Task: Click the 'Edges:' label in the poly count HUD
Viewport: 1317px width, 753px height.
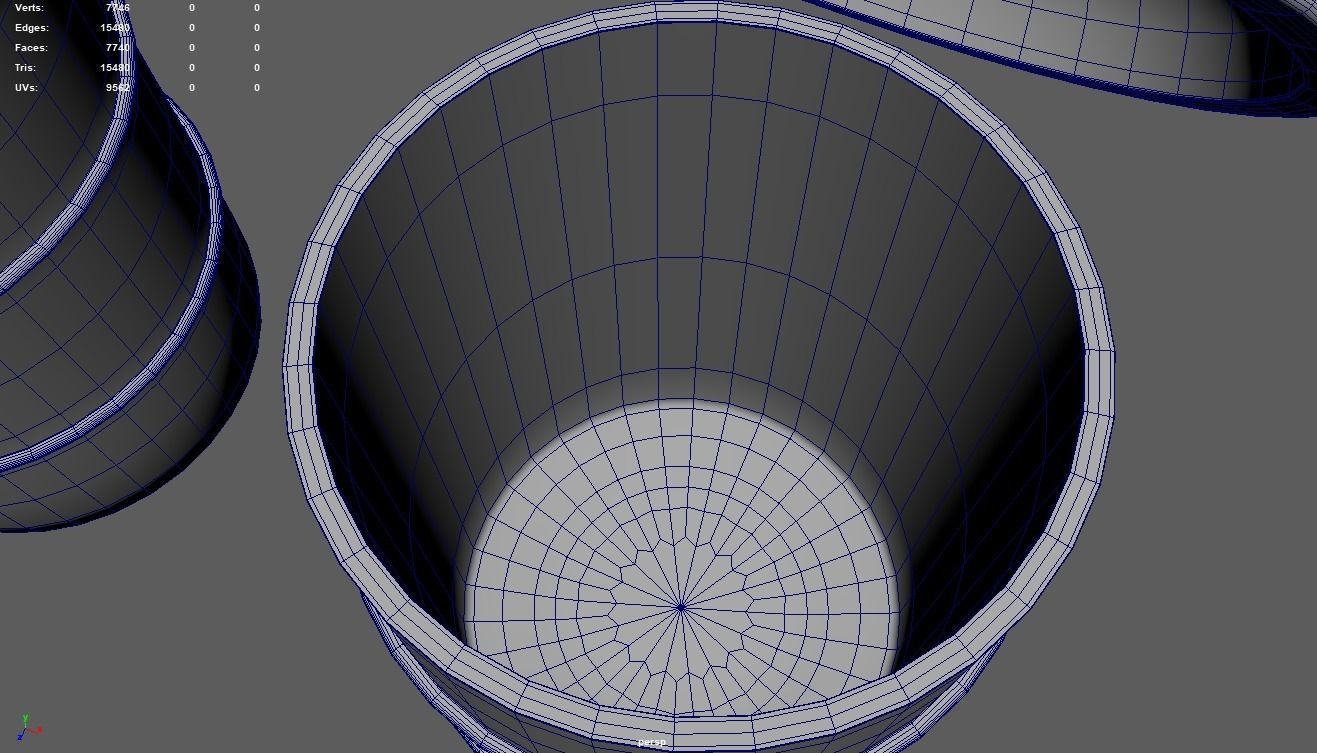Action: (31, 27)
